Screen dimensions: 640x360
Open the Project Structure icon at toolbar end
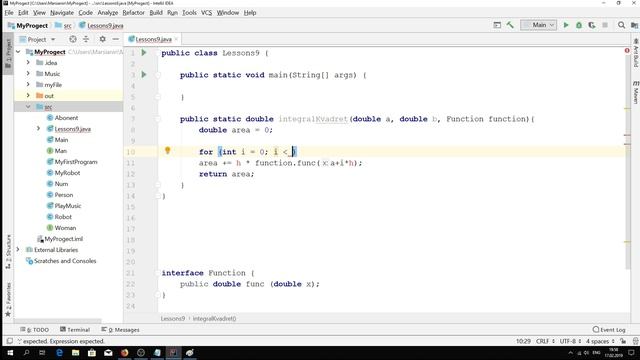point(634,25)
